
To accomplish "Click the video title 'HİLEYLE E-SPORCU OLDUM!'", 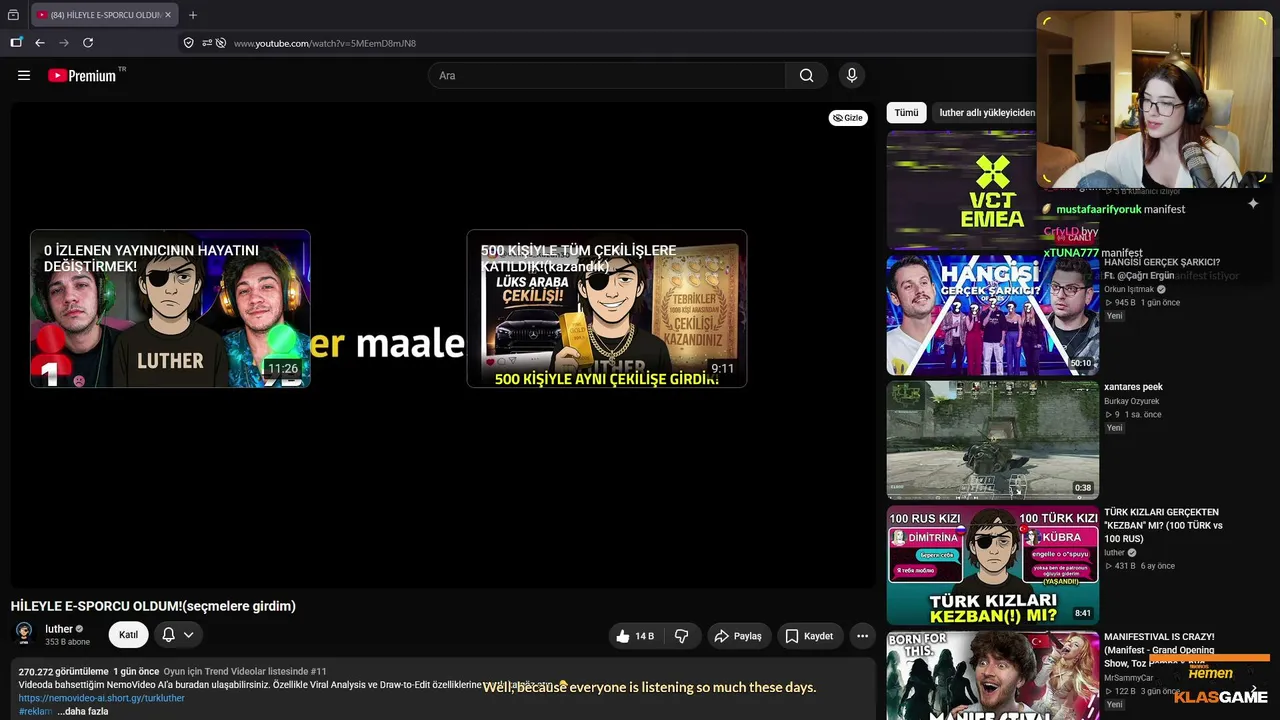I will click(153, 606).
